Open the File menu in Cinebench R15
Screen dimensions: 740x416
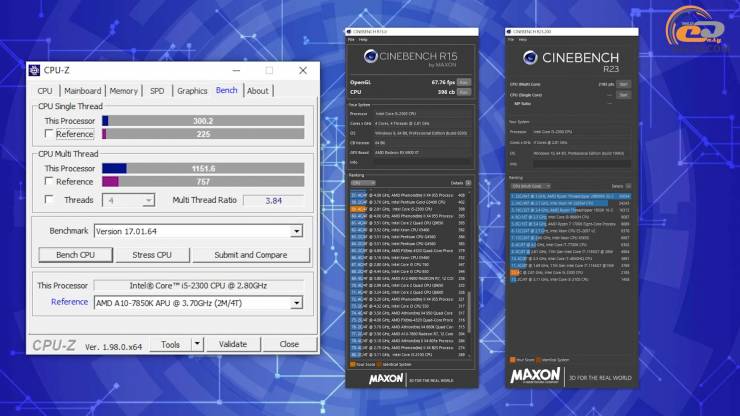click(352, 40)
